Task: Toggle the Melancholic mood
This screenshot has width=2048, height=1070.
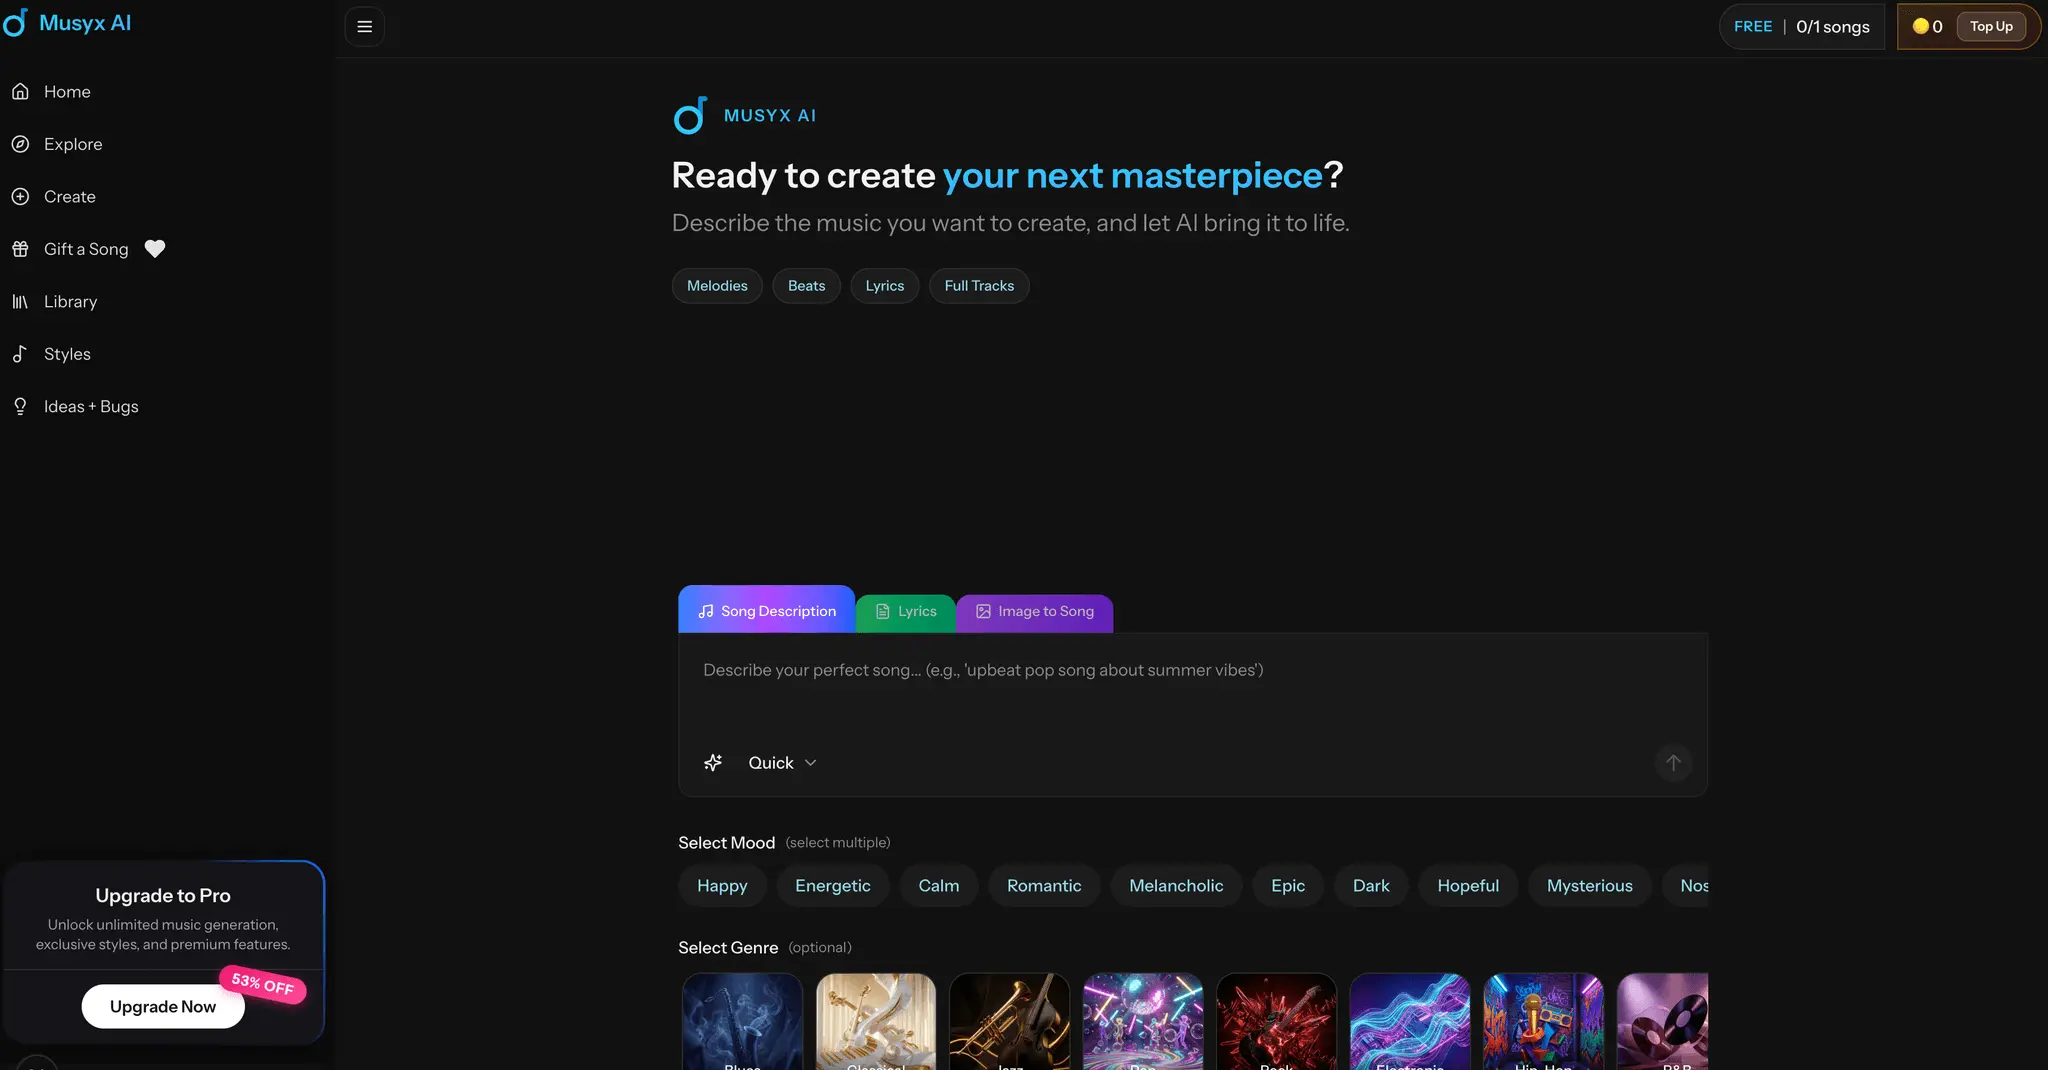Action: pyautogui.click(x=1176, y=886)
